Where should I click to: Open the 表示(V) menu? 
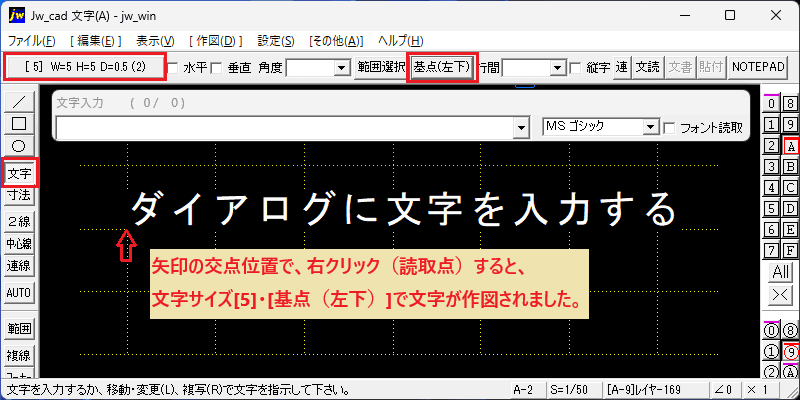click(155, 41)
